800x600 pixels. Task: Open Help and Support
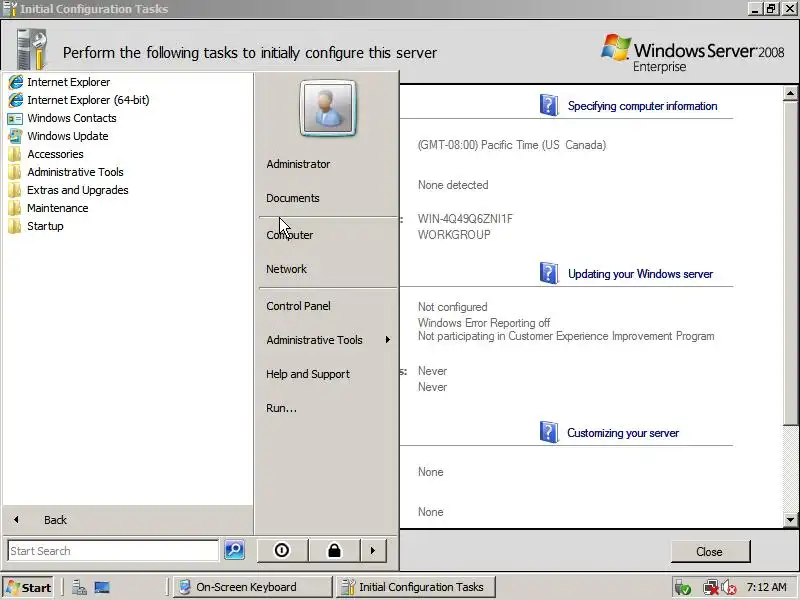[x=308, y=374]
